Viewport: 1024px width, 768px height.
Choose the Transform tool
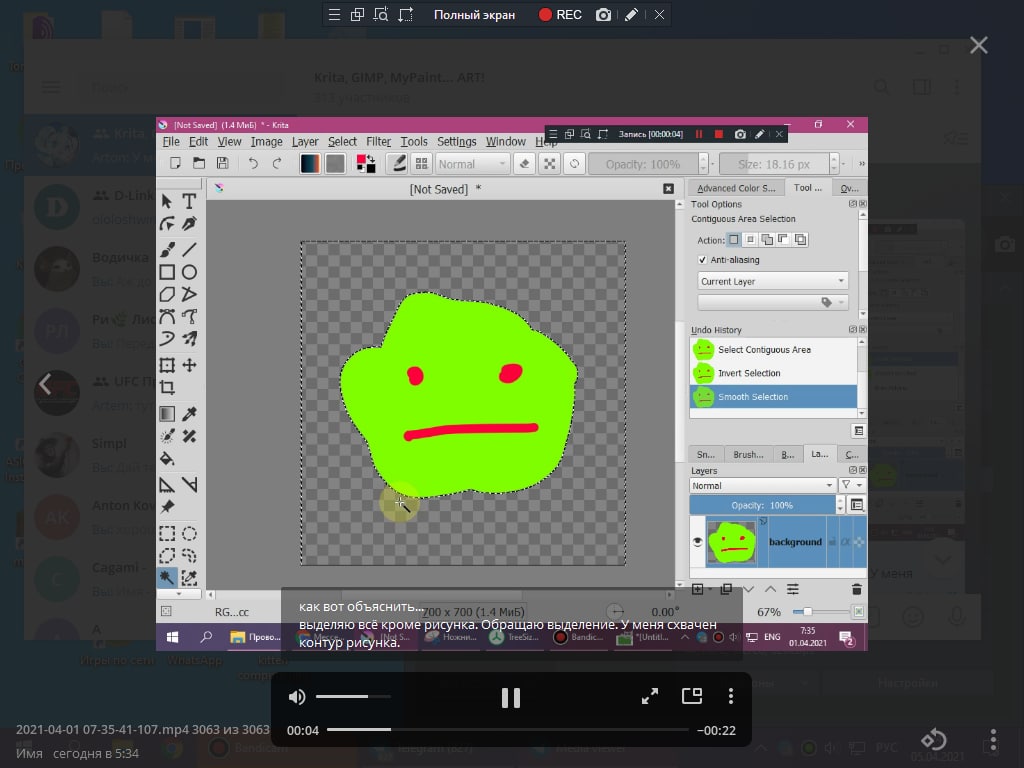pyautogui.click(x=167, y=365)
